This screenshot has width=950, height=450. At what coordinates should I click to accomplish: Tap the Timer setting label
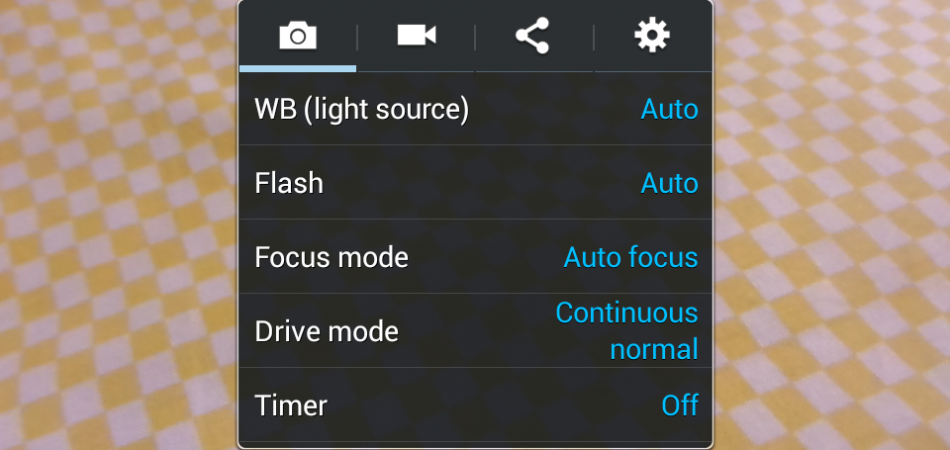[x=291, y=405]
